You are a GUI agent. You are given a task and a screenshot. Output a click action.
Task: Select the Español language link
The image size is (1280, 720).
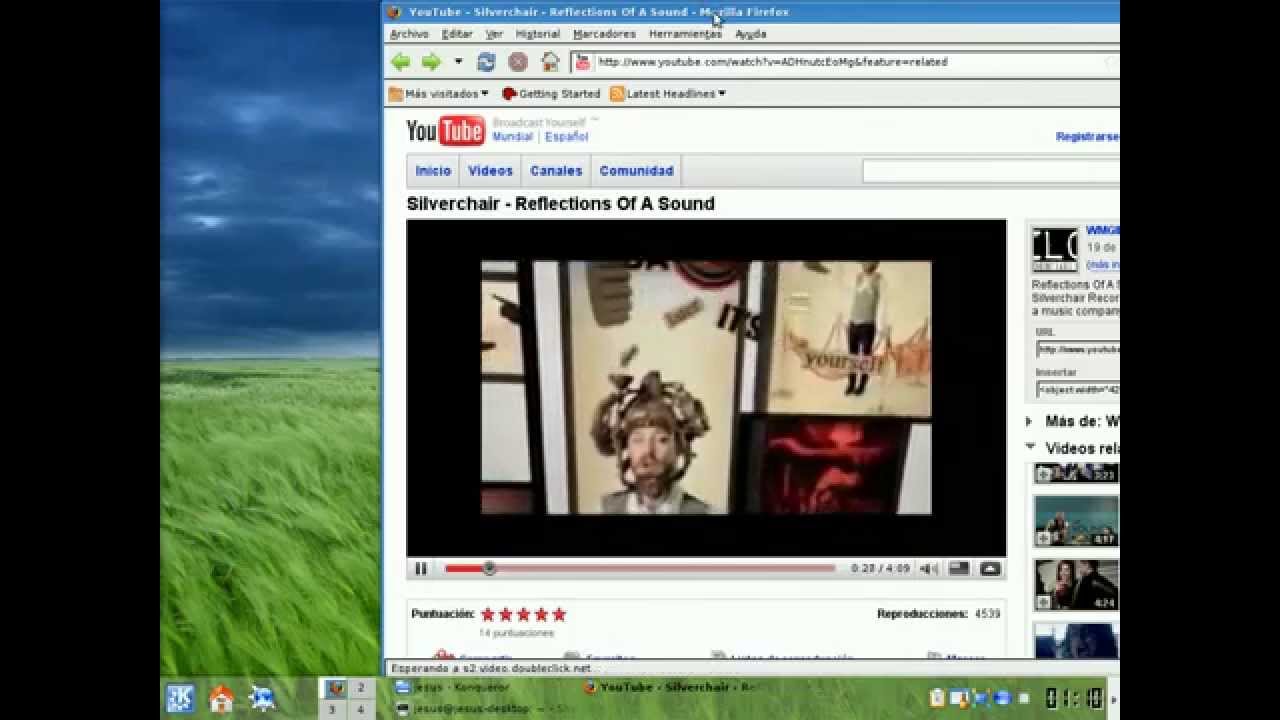pyautogui.click(x=566, y=137)
